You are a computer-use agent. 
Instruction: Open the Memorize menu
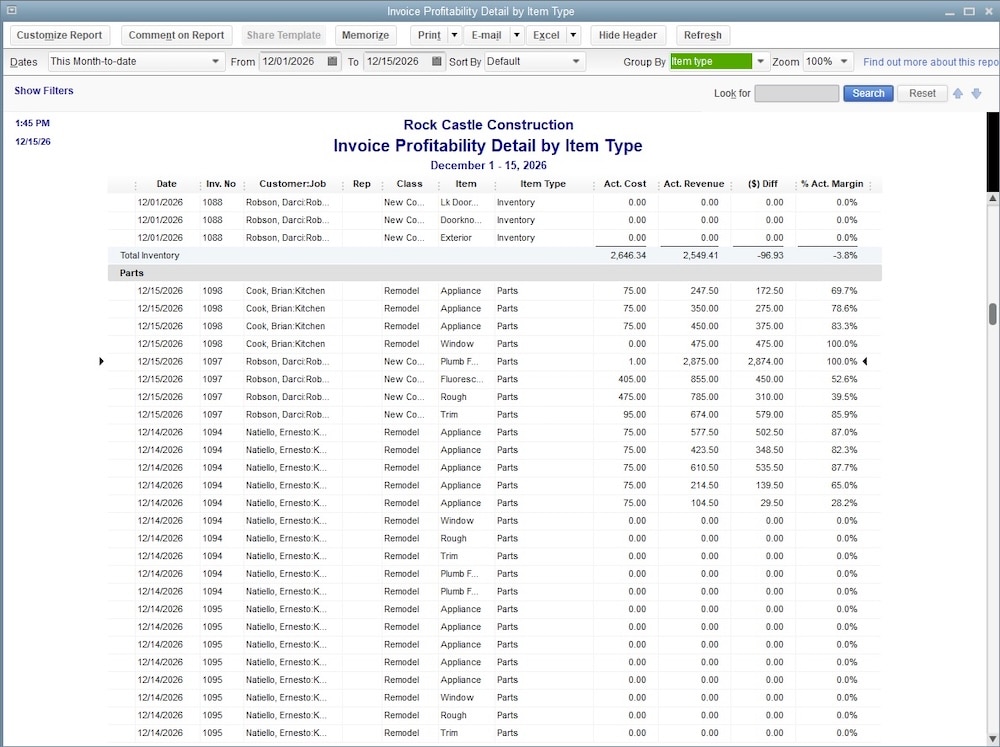click(x=365, y=35)
